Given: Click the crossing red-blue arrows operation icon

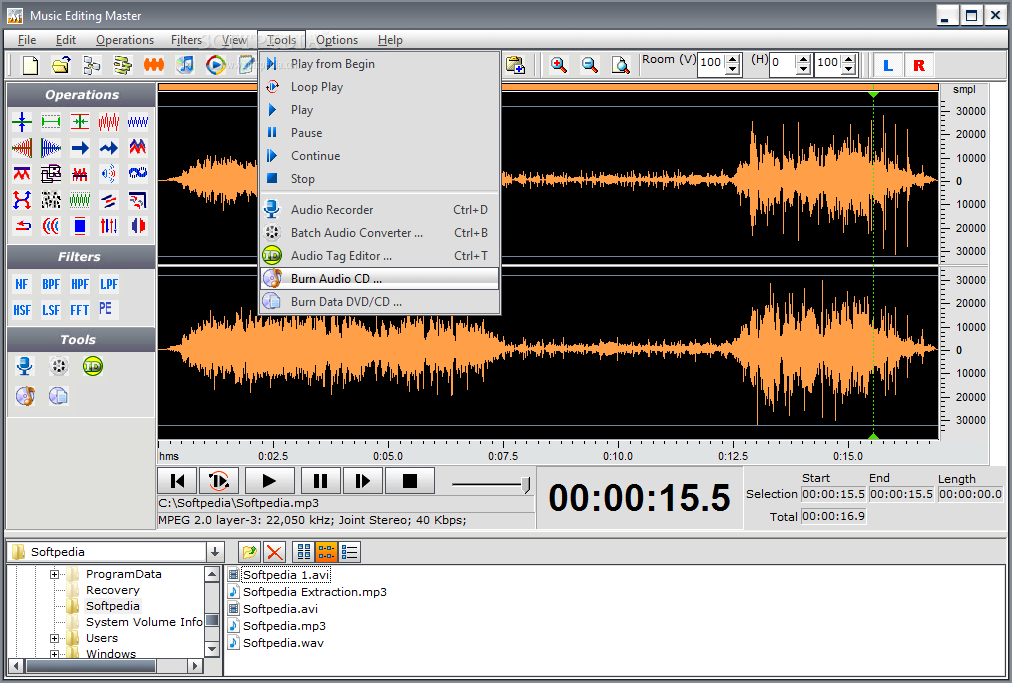Looking at the screenshot, I should point(22,199).
